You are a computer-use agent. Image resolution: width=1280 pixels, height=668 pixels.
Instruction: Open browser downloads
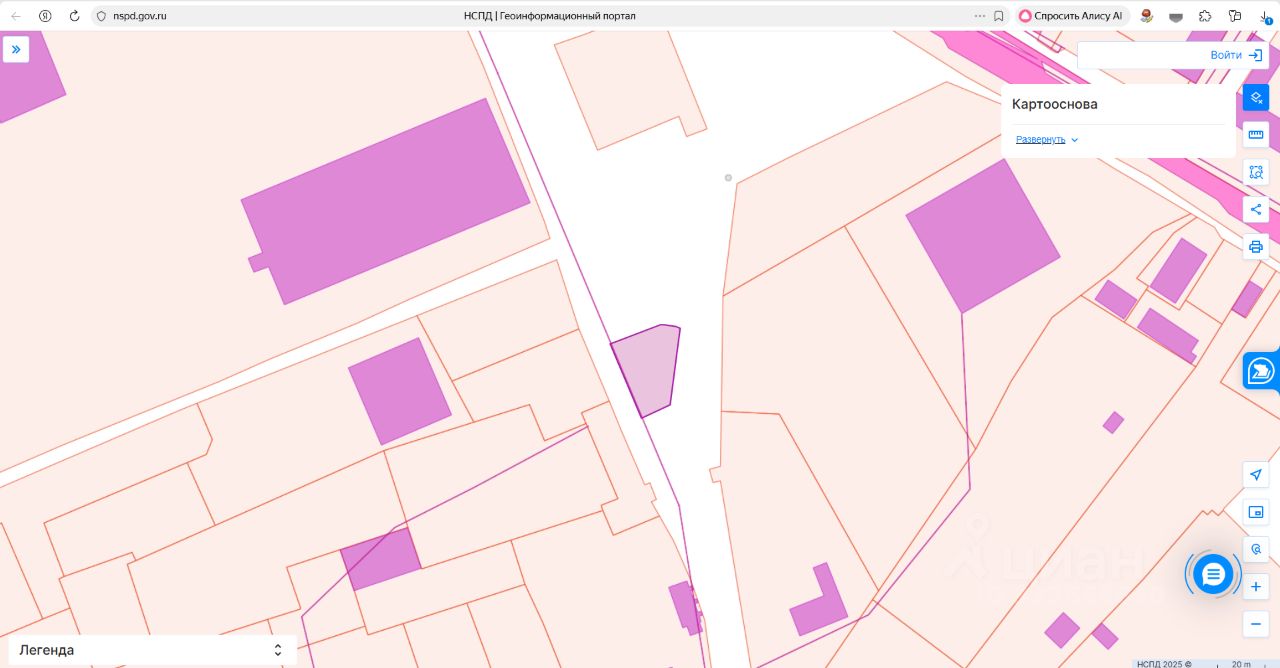coord(1265,16)
